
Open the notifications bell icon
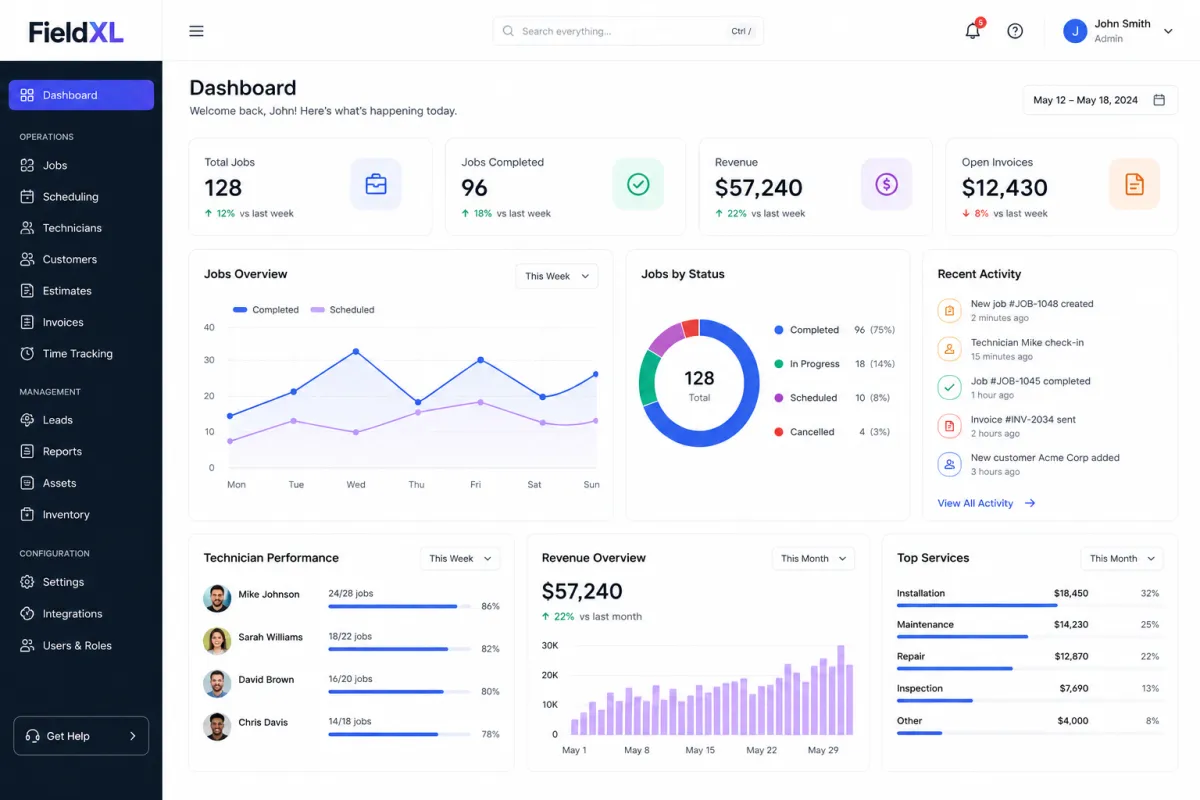(972, 31)
